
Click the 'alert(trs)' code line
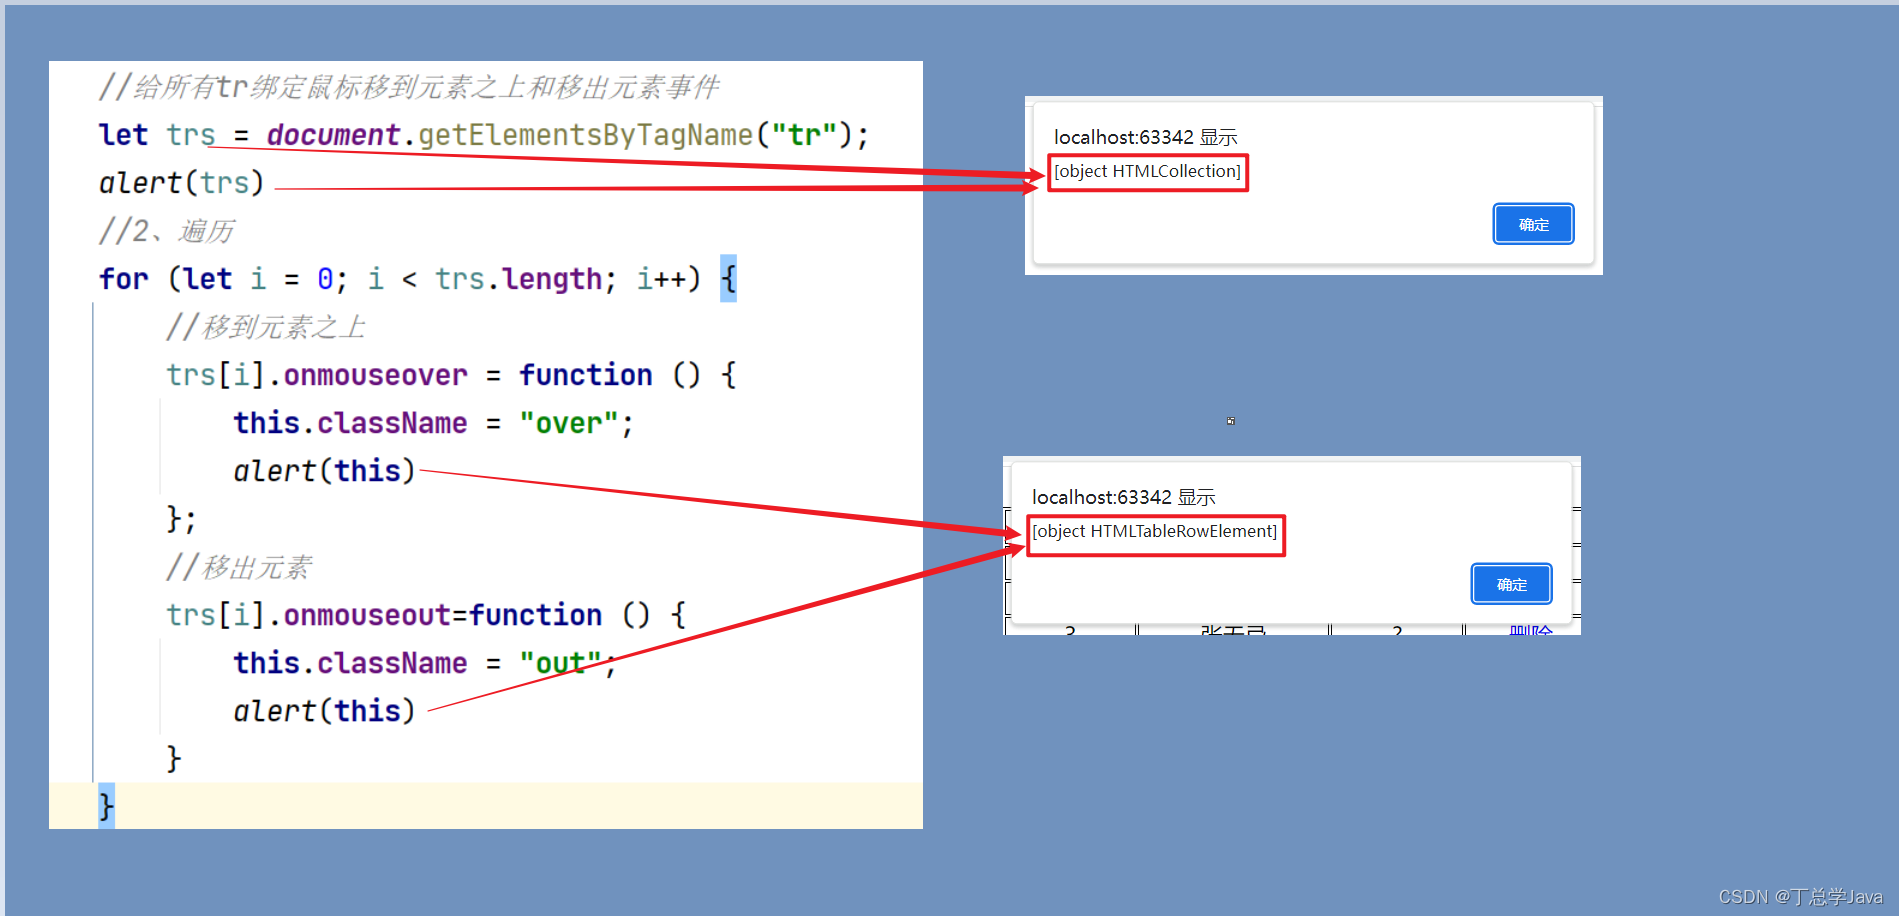(x=181, y=183)
